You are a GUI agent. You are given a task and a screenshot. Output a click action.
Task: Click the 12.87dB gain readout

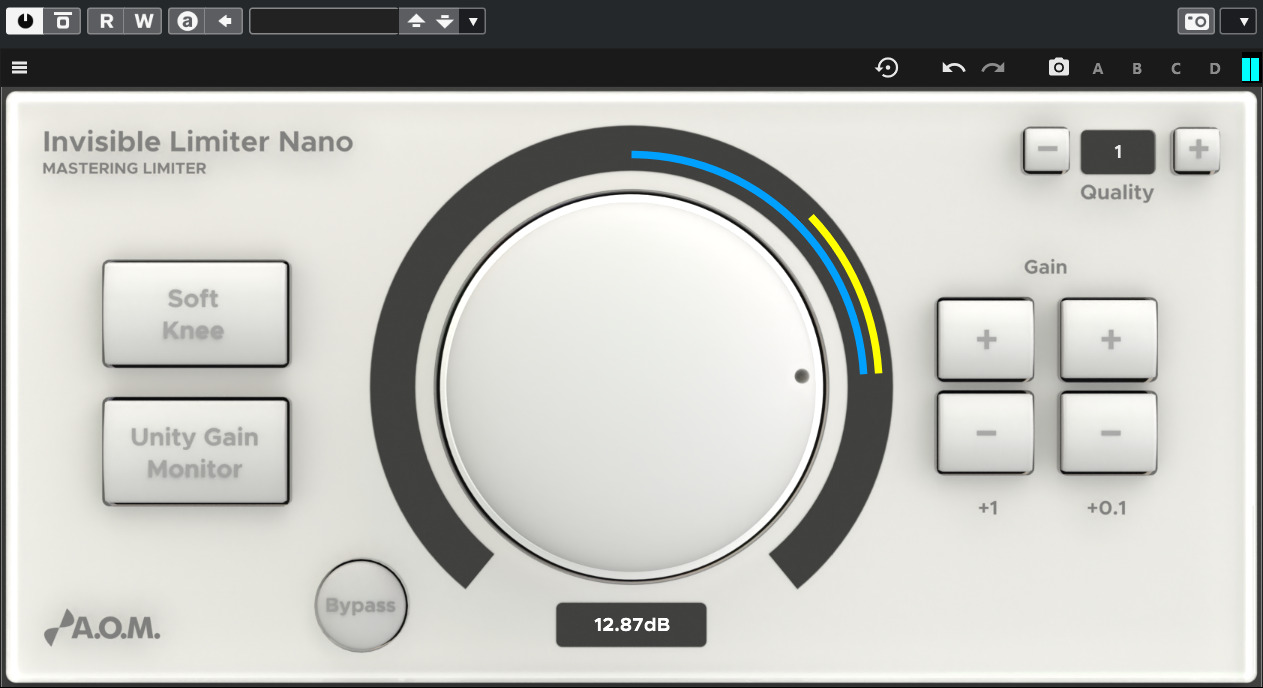coord(632,625)
